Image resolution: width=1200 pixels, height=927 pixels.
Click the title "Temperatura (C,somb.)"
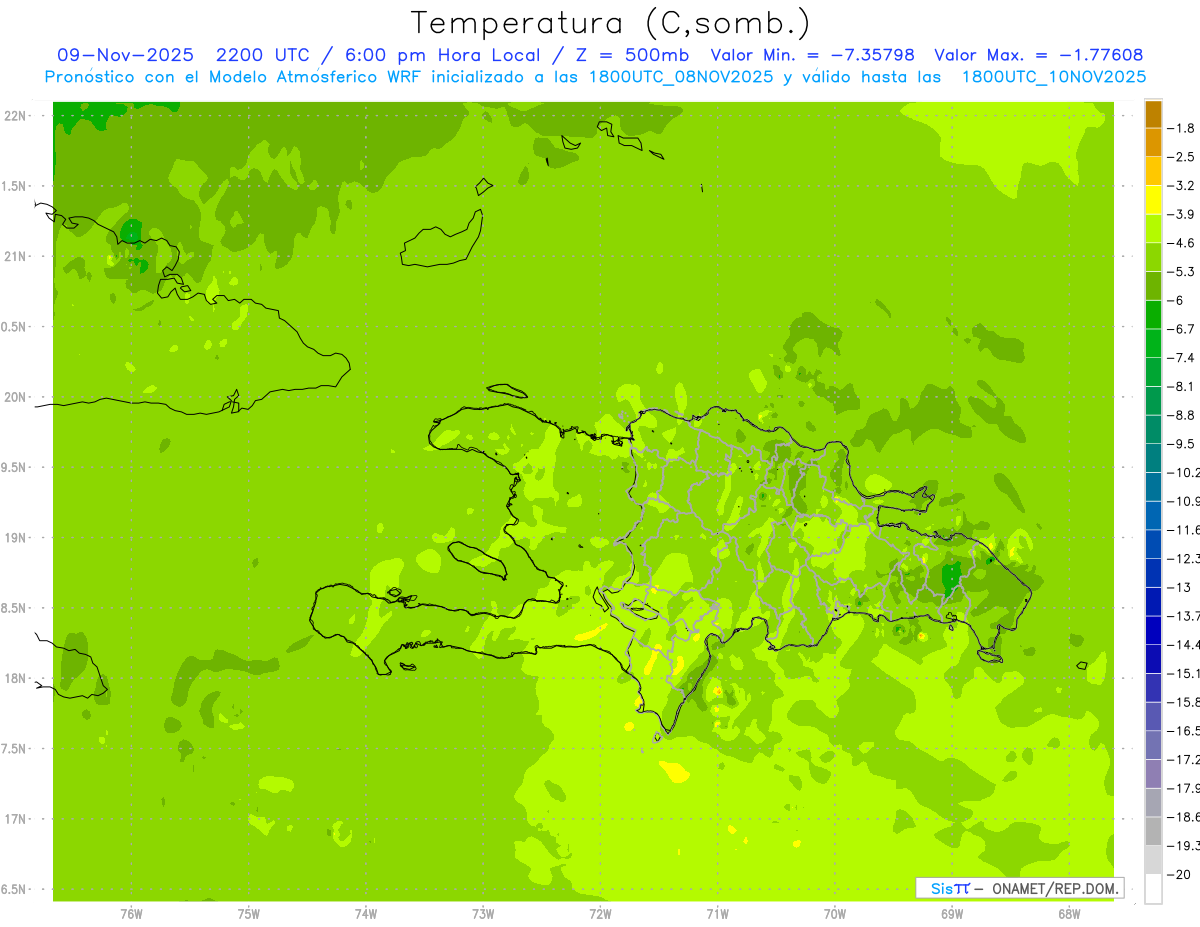pos(610,23)
